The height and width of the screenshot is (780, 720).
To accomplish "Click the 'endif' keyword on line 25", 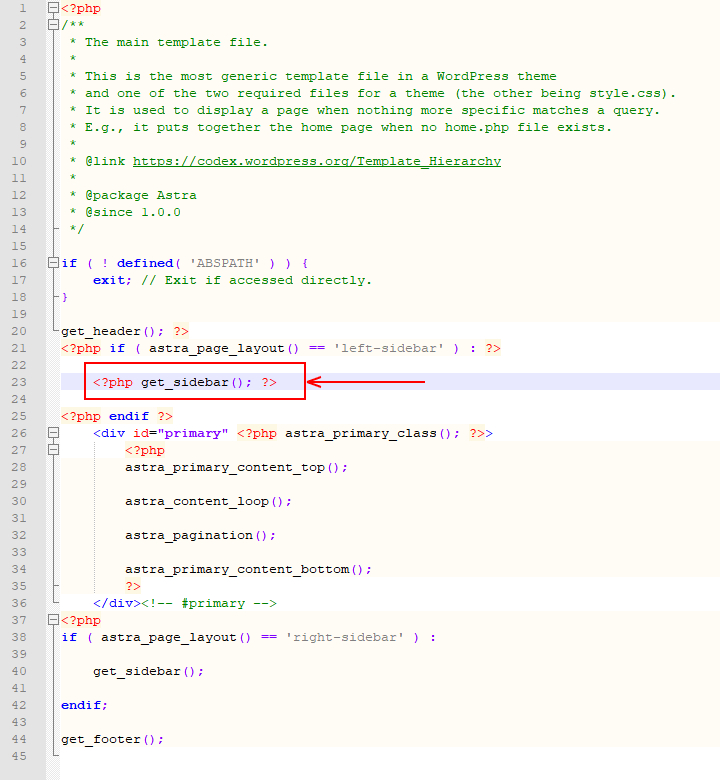I will [129, 416].
